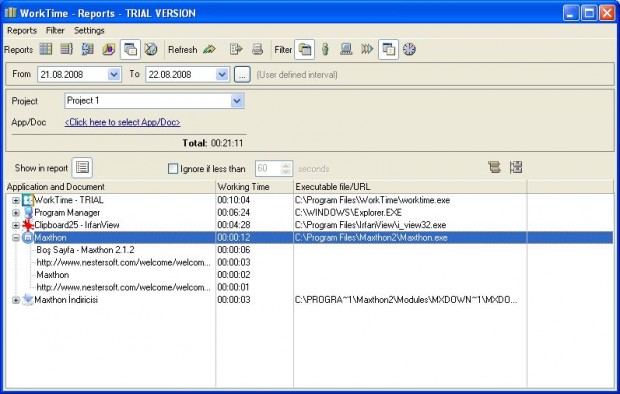The image size is (620, 394).
Task: Click the triple arrows filter icon
Action: [x=367, y=49]
